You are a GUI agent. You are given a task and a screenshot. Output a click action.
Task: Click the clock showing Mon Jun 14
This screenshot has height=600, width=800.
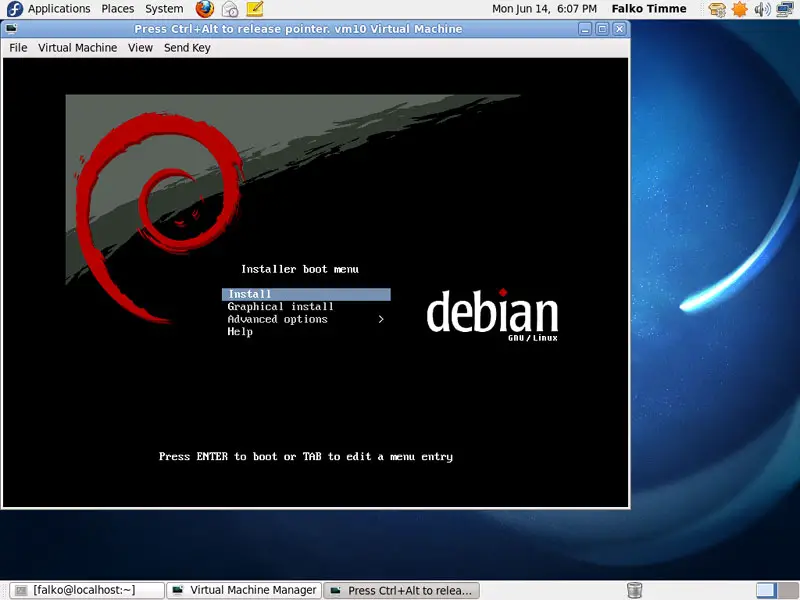click(x=544, y=9)
